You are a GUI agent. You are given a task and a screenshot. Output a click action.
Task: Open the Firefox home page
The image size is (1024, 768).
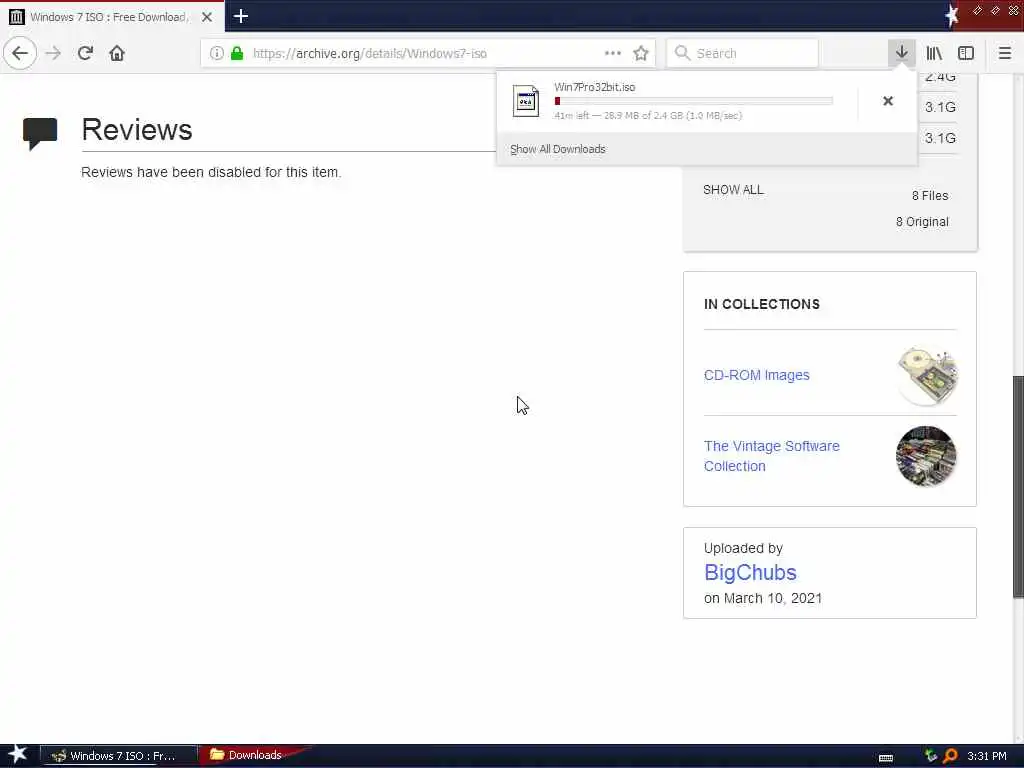tap(117, 53)
